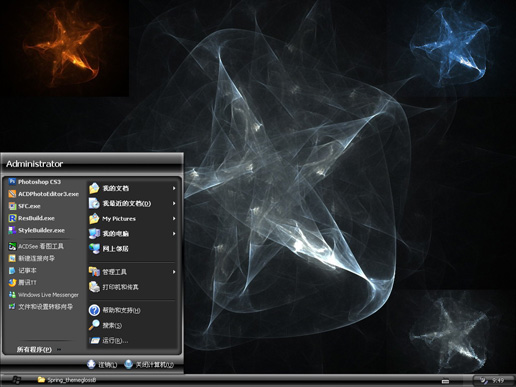Select 打印机和传真 menu entry
Image resolution: width=516 pixels, height=387 pixels.
132,287
